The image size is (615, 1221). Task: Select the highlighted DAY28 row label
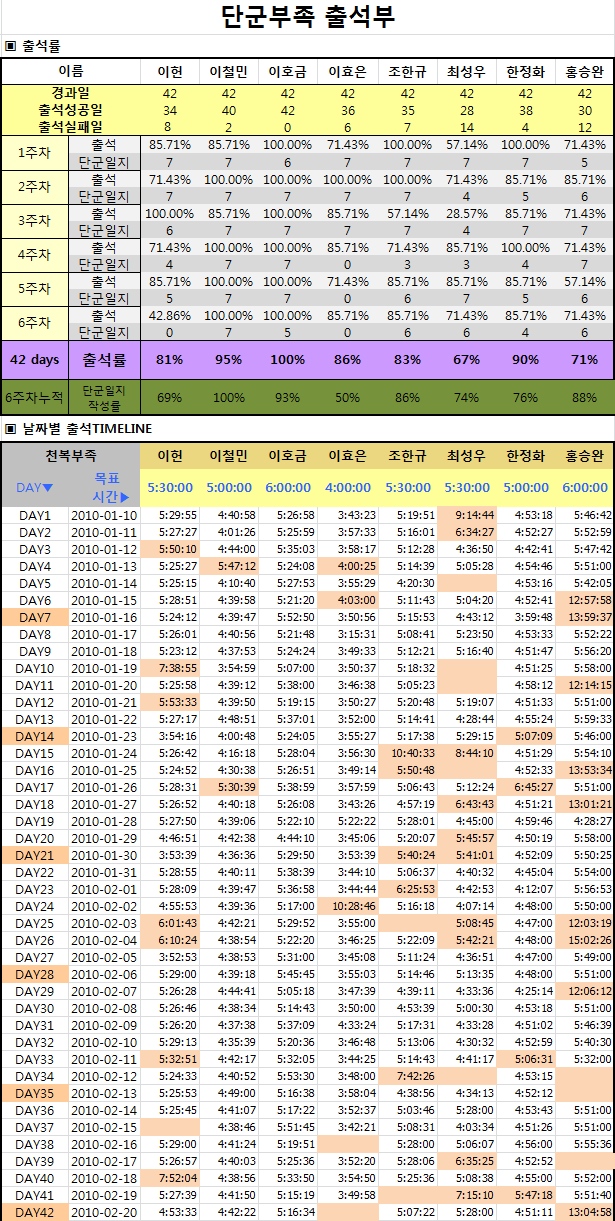35,974
